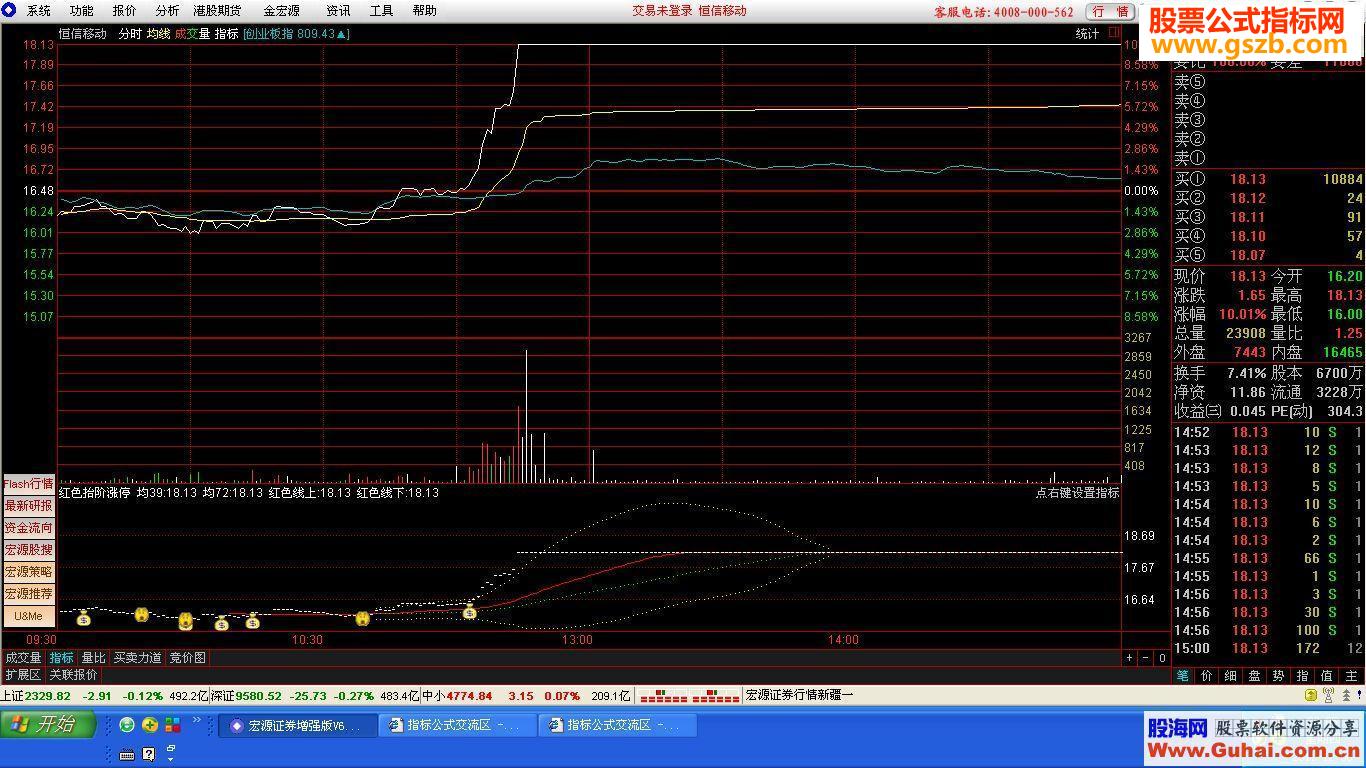Select the 笔 tab in quote panel

tap(1183, 676)
